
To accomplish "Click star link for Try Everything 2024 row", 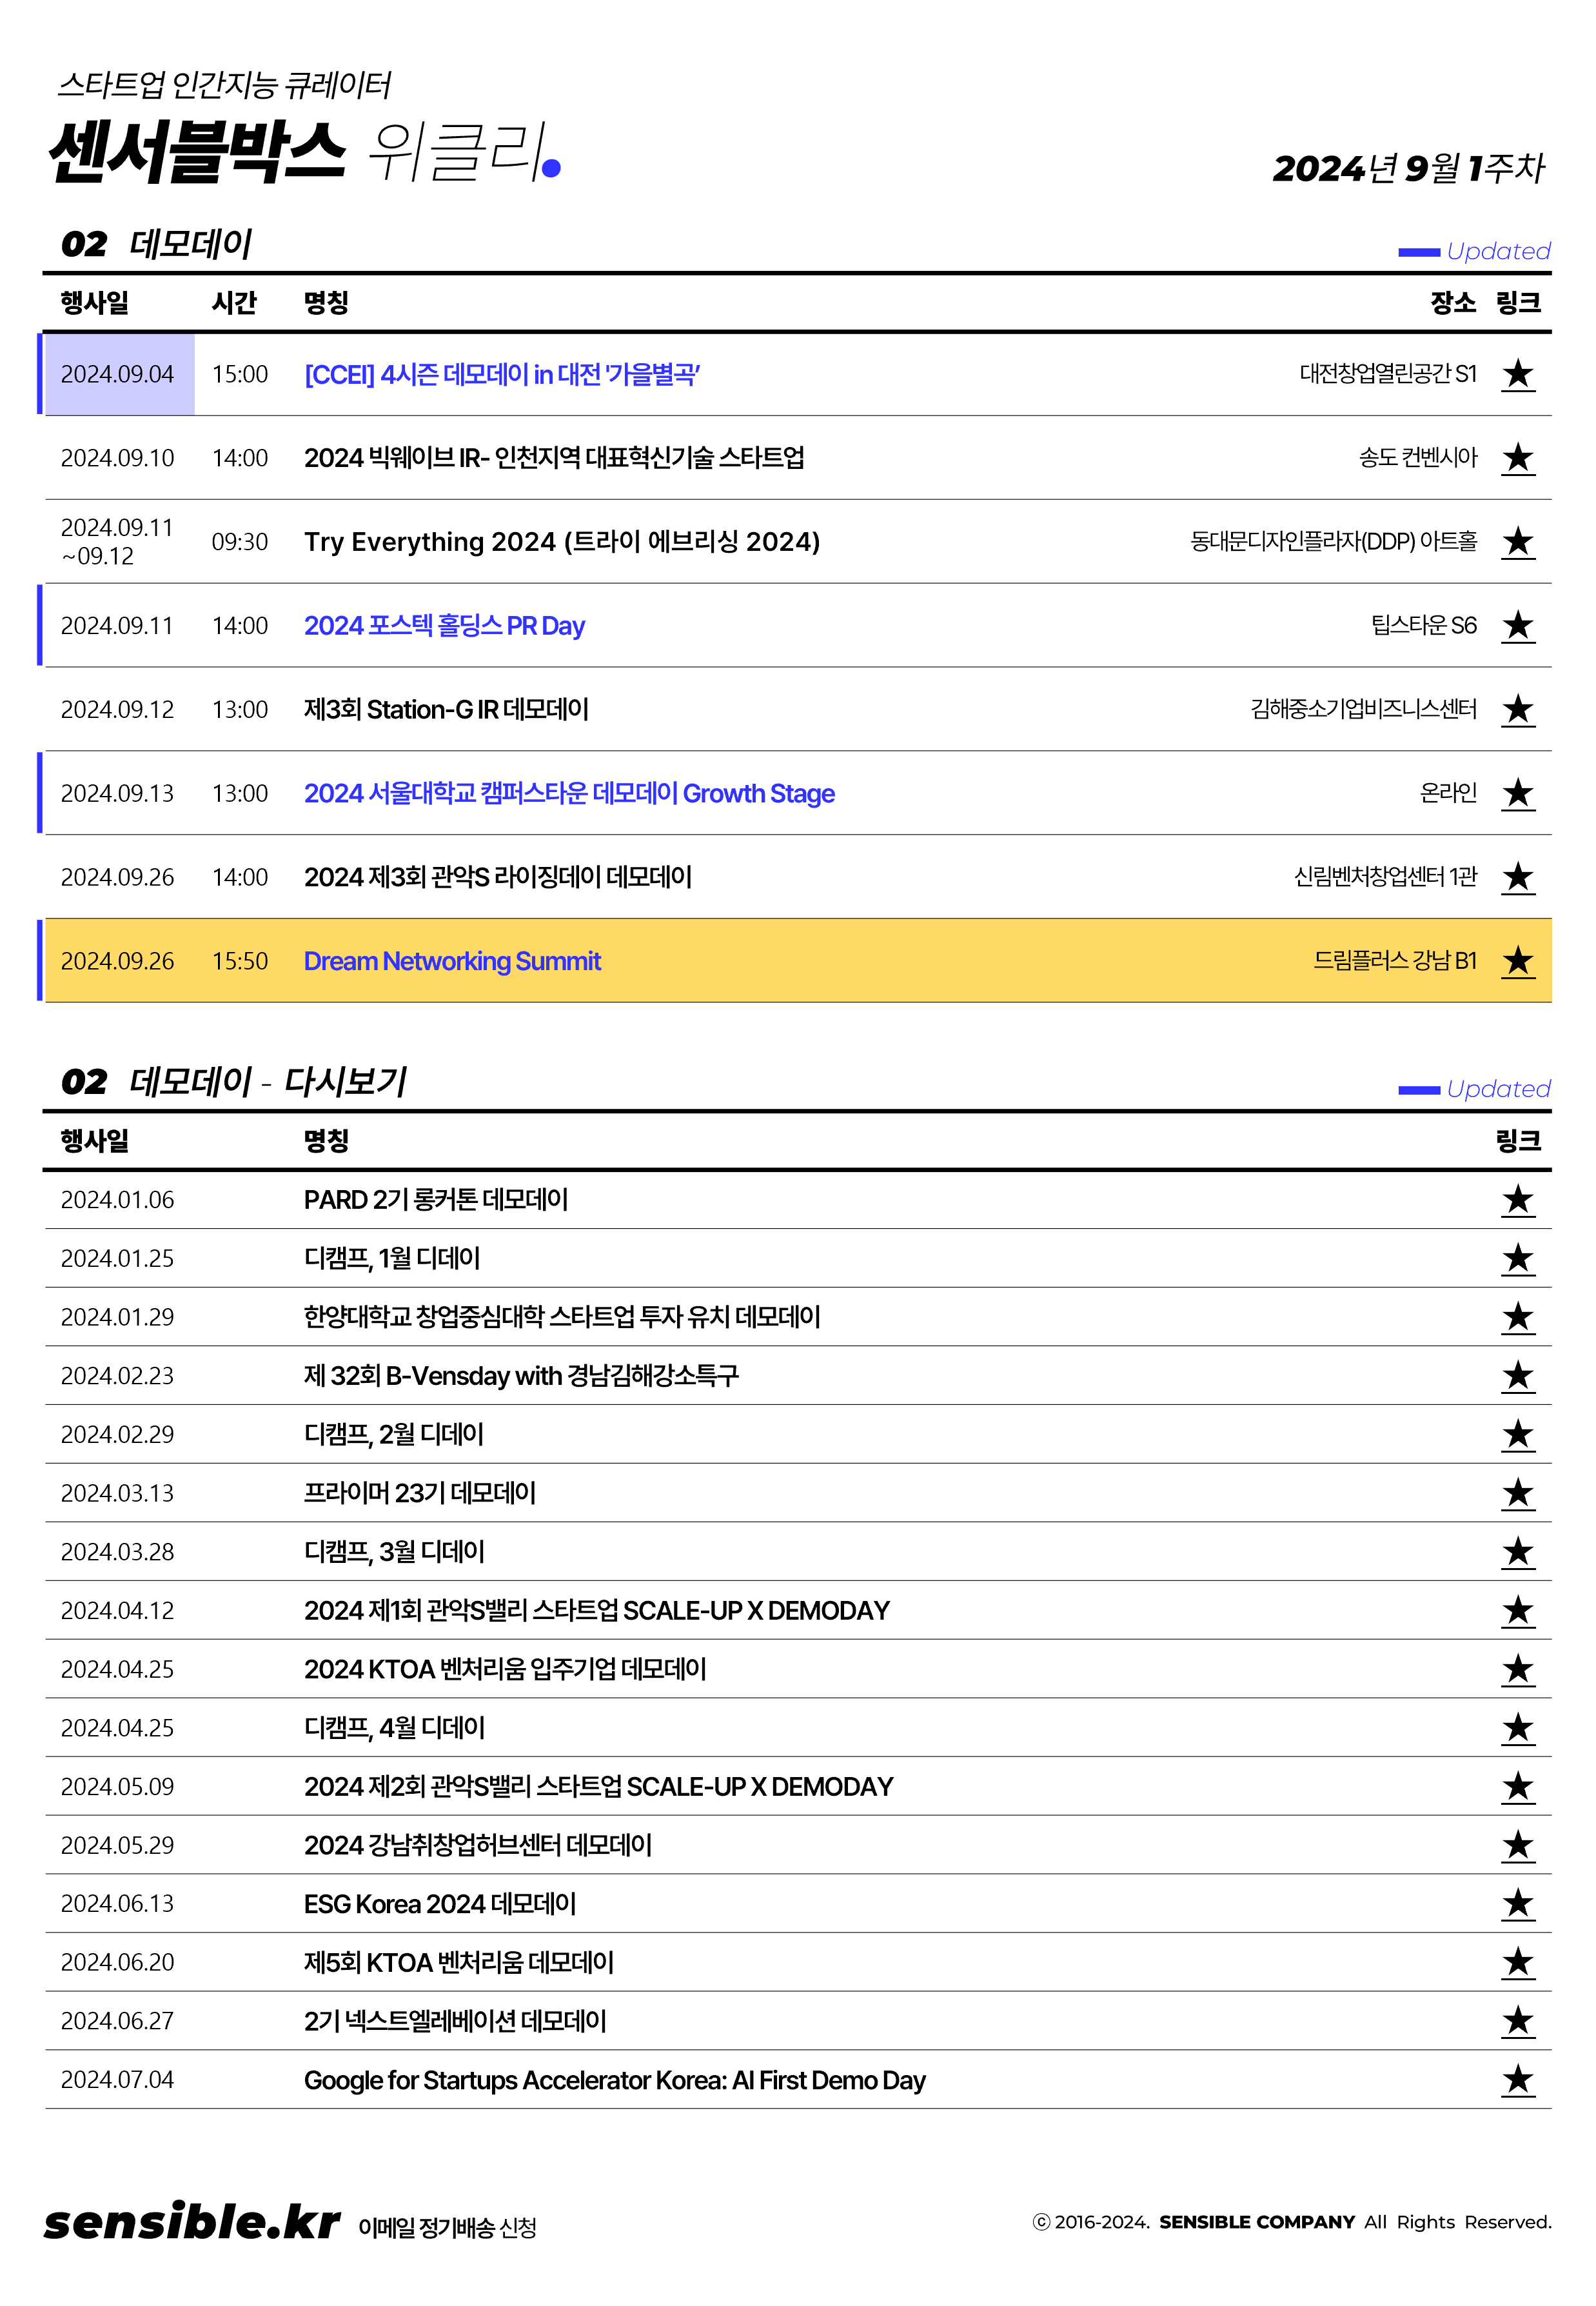I will click(x=1518, y=543).
